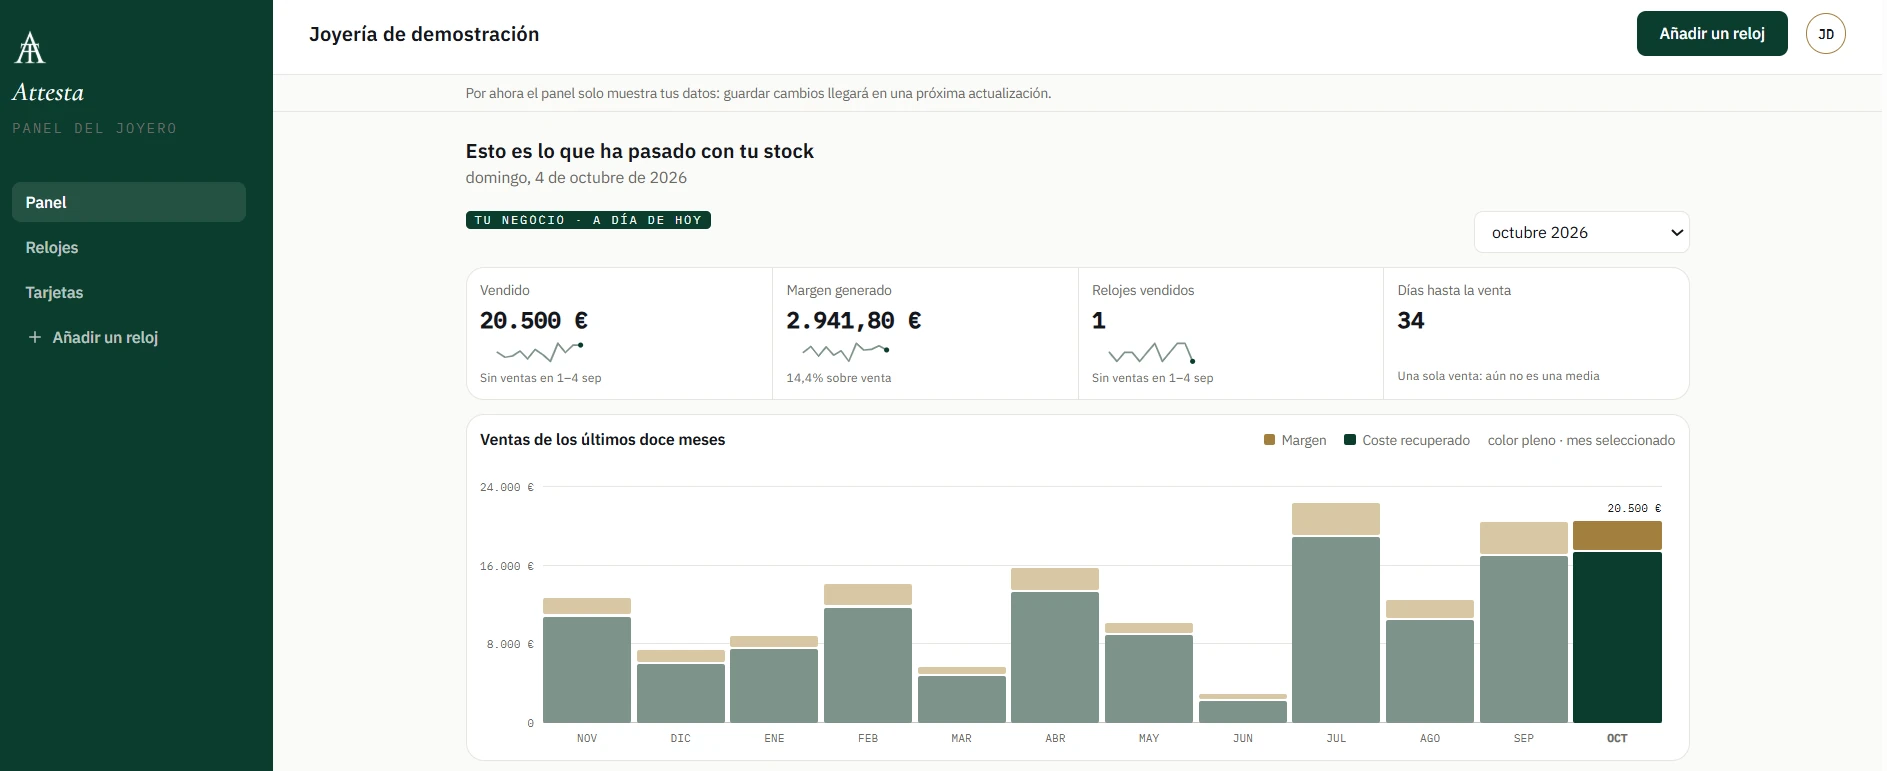Click the OCT month label under the chart

[1617, 738]
